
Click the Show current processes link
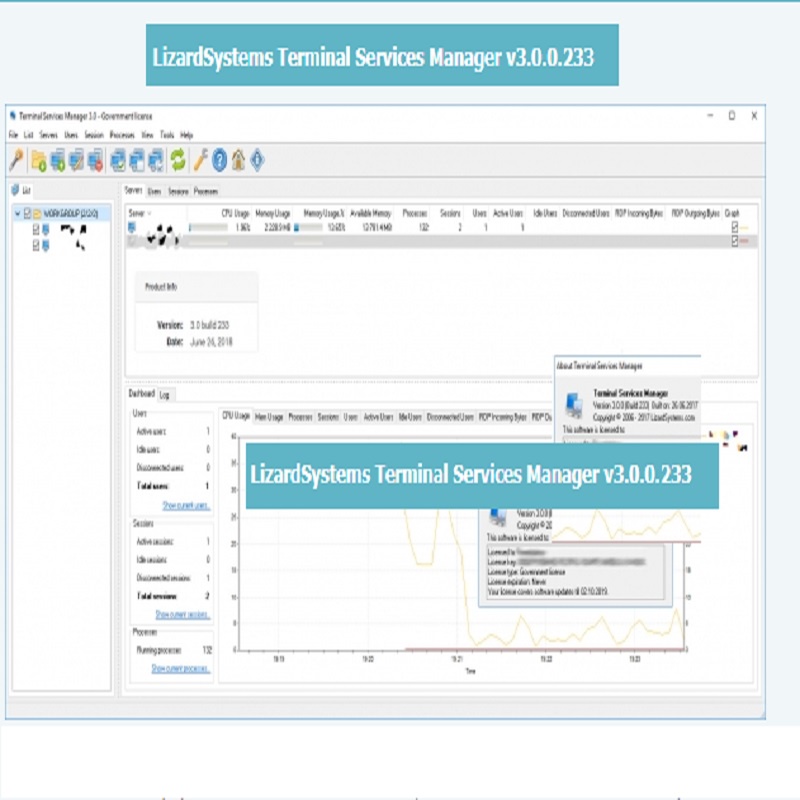pos(181,668)
